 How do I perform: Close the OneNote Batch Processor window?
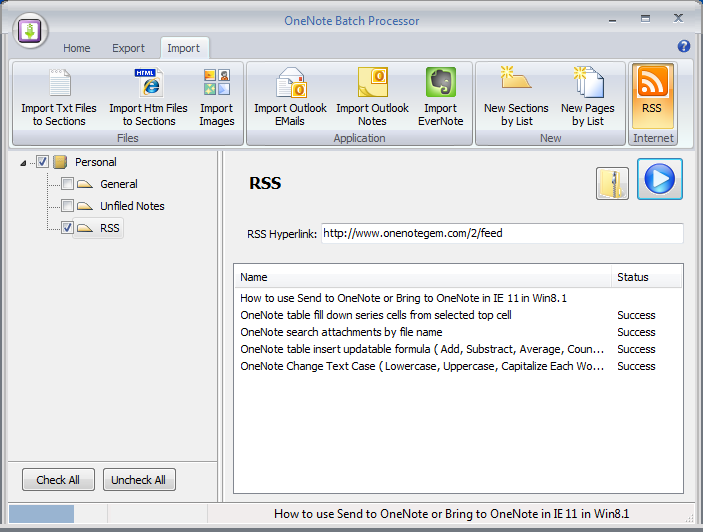point(678,18)
